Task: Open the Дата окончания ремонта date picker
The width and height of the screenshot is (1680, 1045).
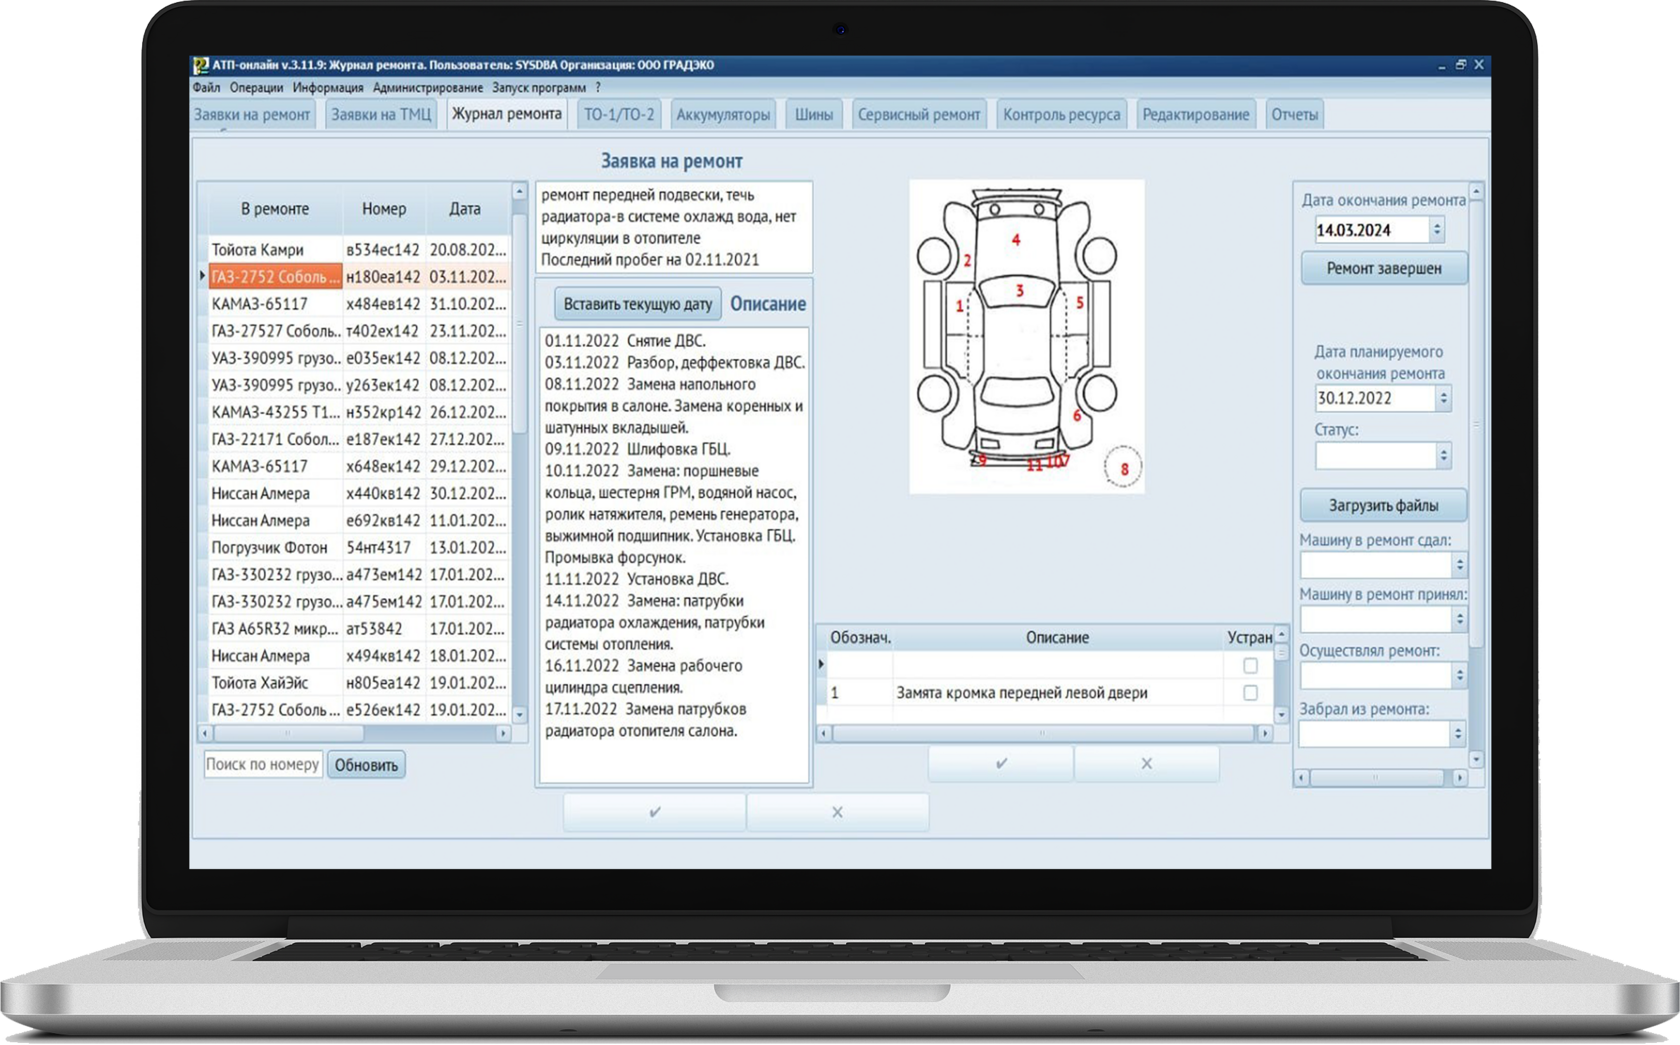Action: (1437, 230)
